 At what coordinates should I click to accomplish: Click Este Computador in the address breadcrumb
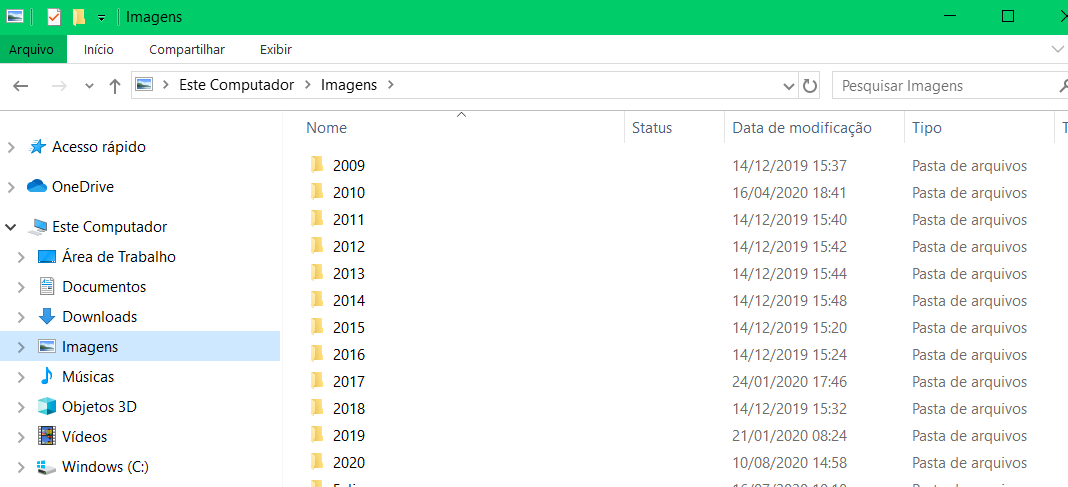point(236,85)
